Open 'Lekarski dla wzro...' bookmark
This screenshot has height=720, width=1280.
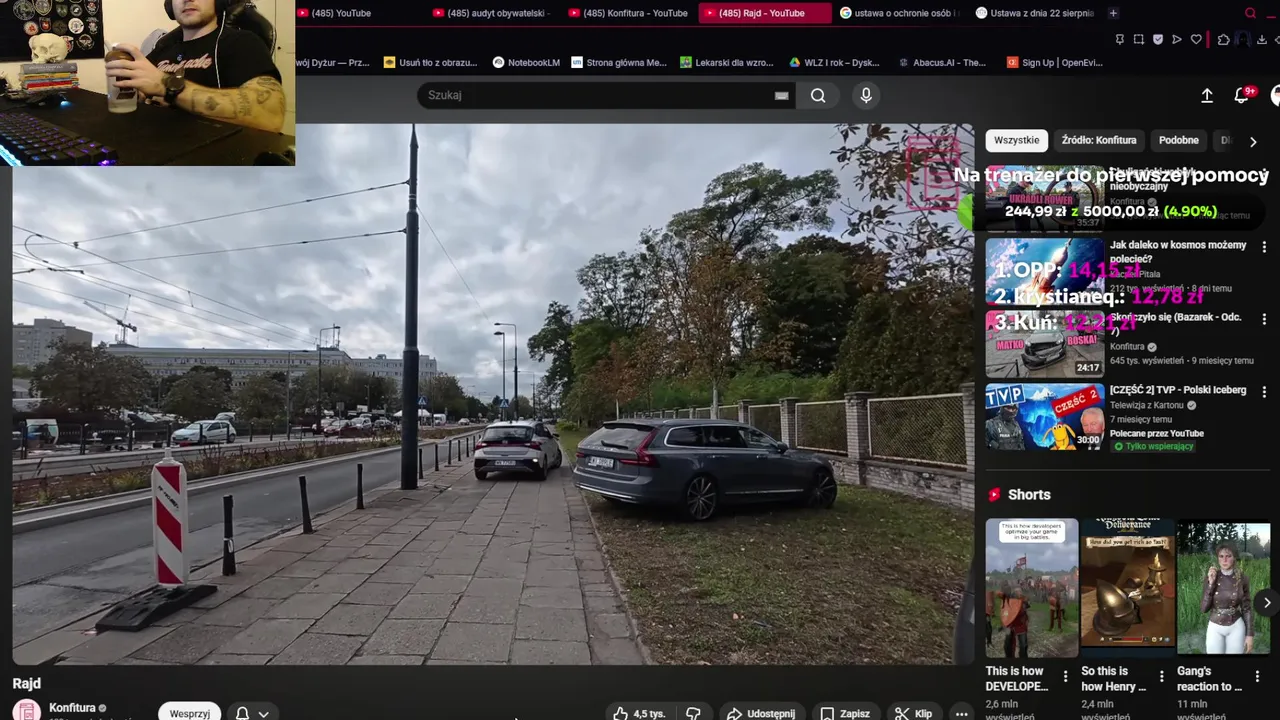tap(727, 62)
